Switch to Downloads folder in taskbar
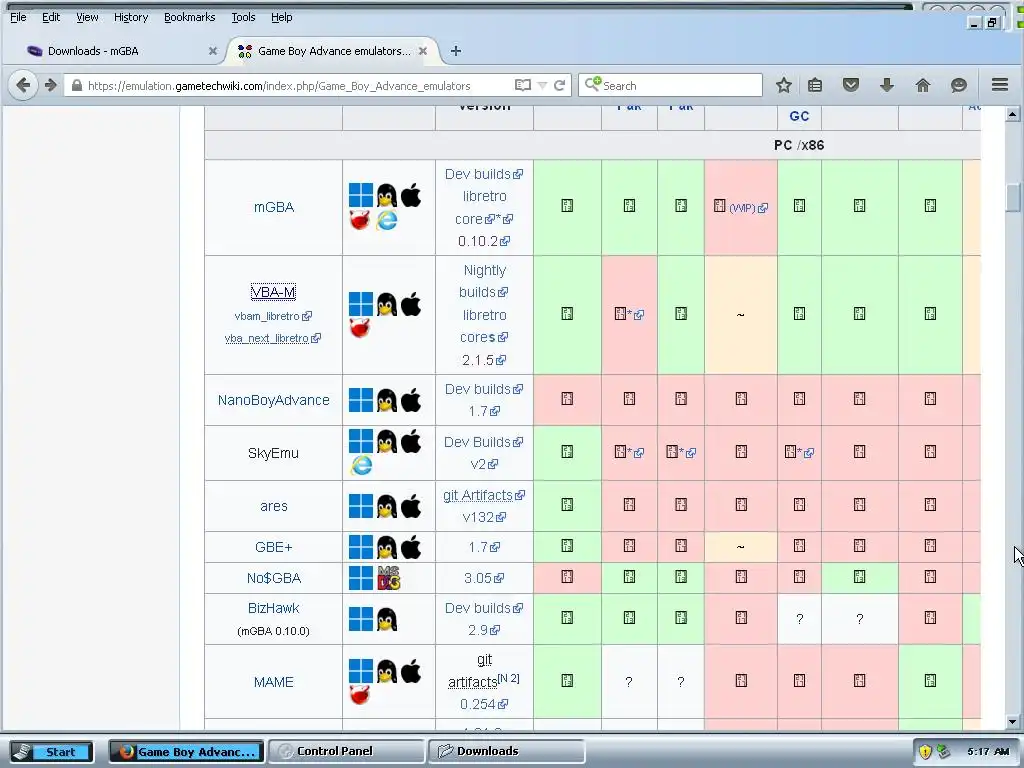 506,752
